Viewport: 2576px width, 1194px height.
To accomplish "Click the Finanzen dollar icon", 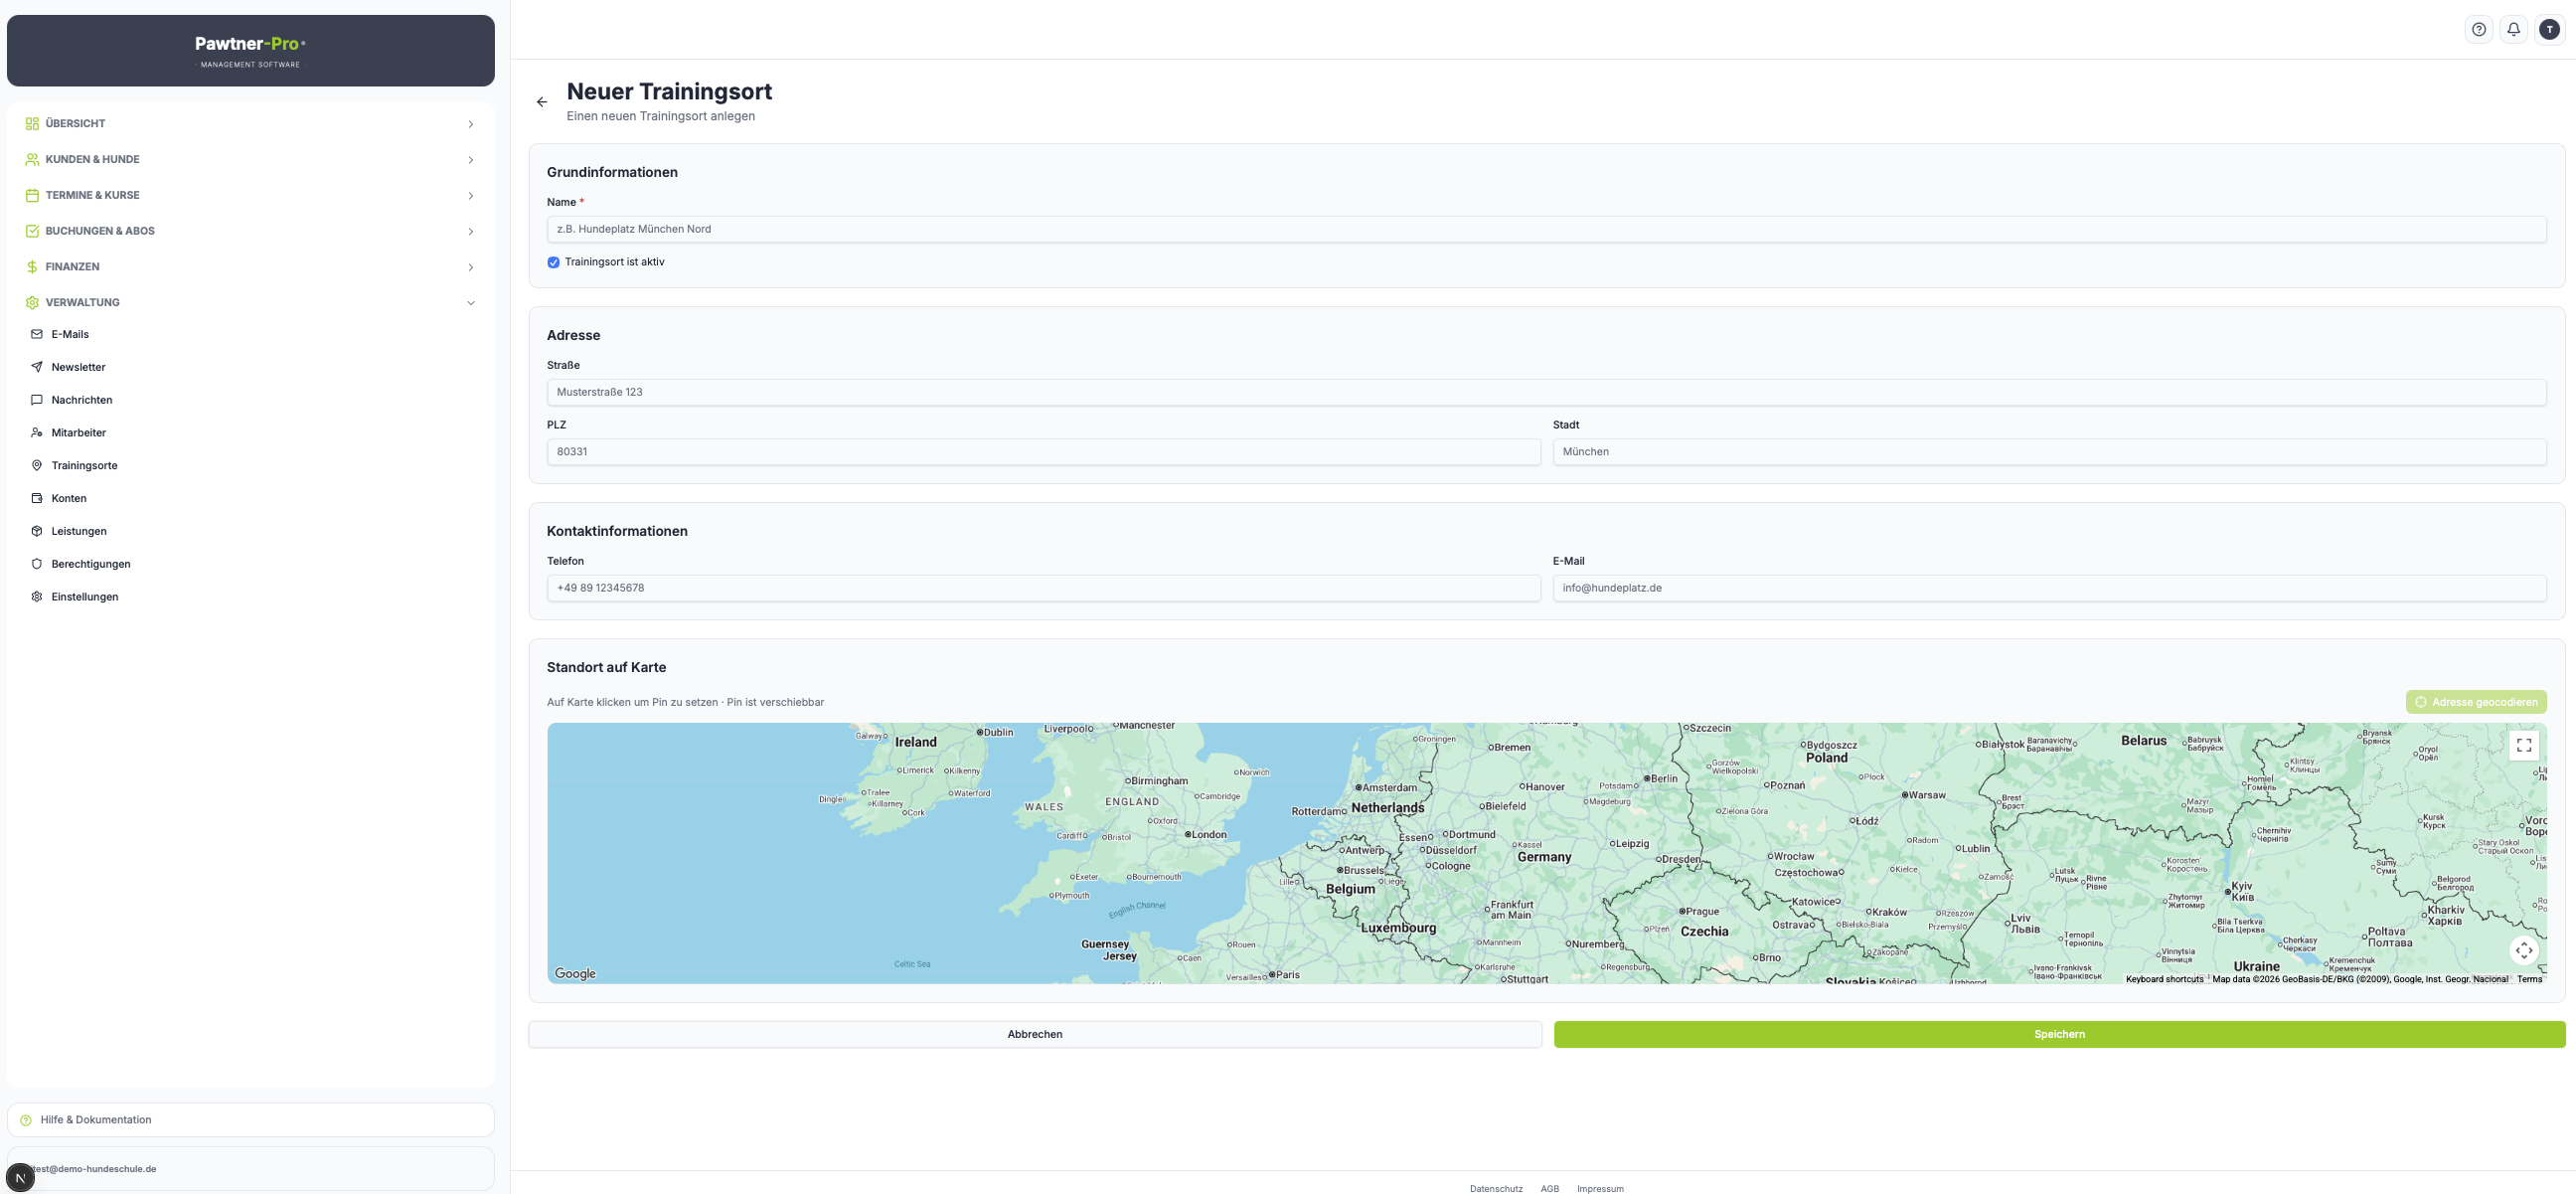I will (32, 267).
